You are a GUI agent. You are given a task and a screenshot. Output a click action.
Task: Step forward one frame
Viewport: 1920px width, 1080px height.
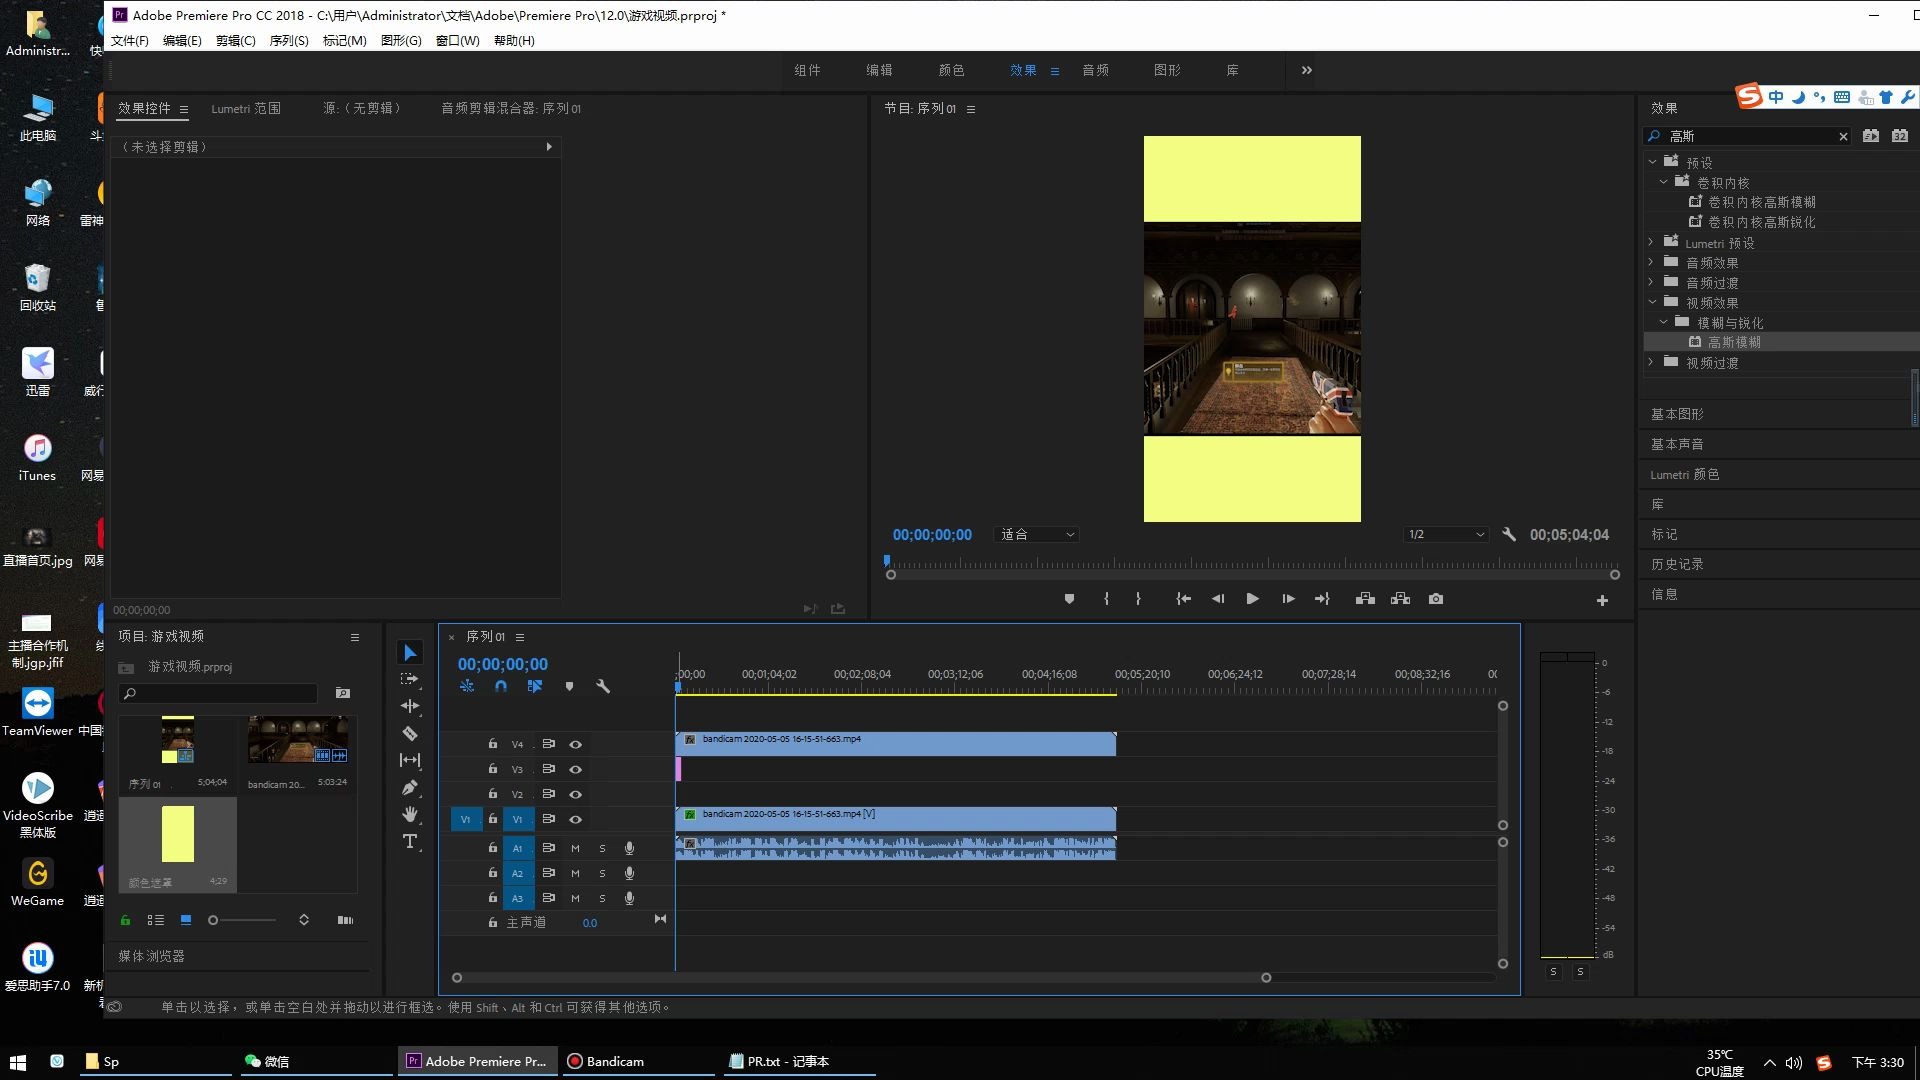pyautogui.click(x=1288, y=599)
